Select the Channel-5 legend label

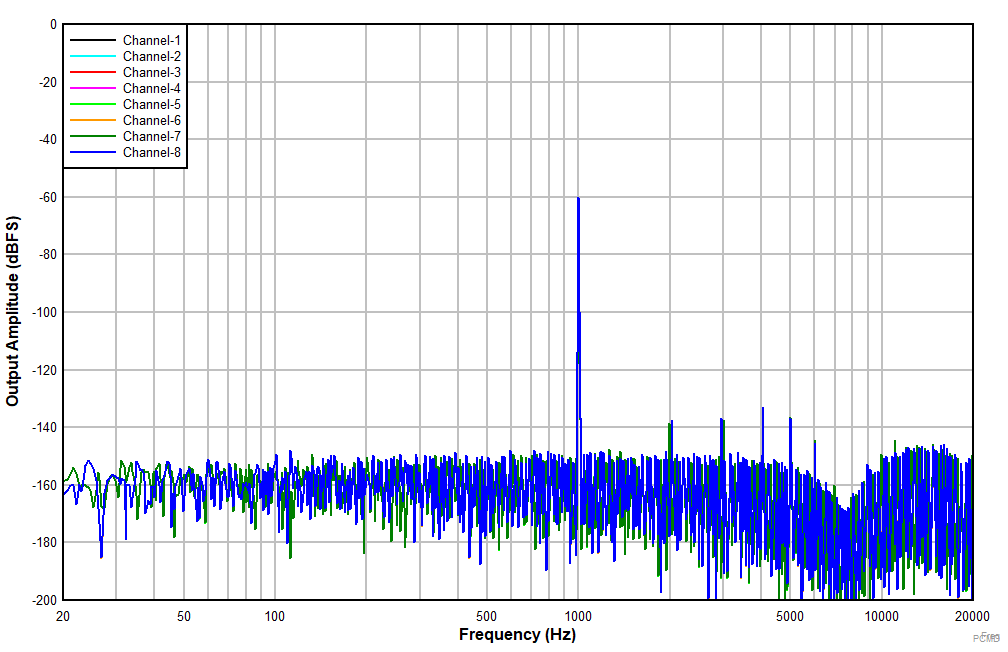(x=150, y=104)
